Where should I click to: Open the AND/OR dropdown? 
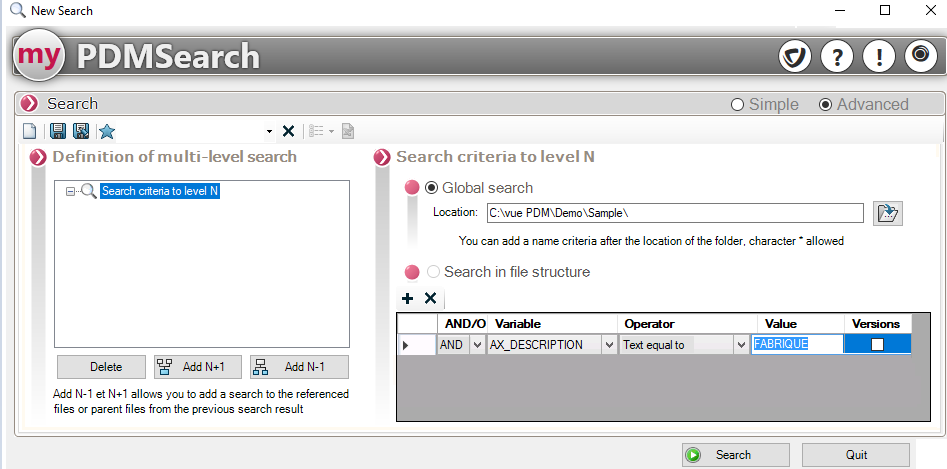point(477,345)
